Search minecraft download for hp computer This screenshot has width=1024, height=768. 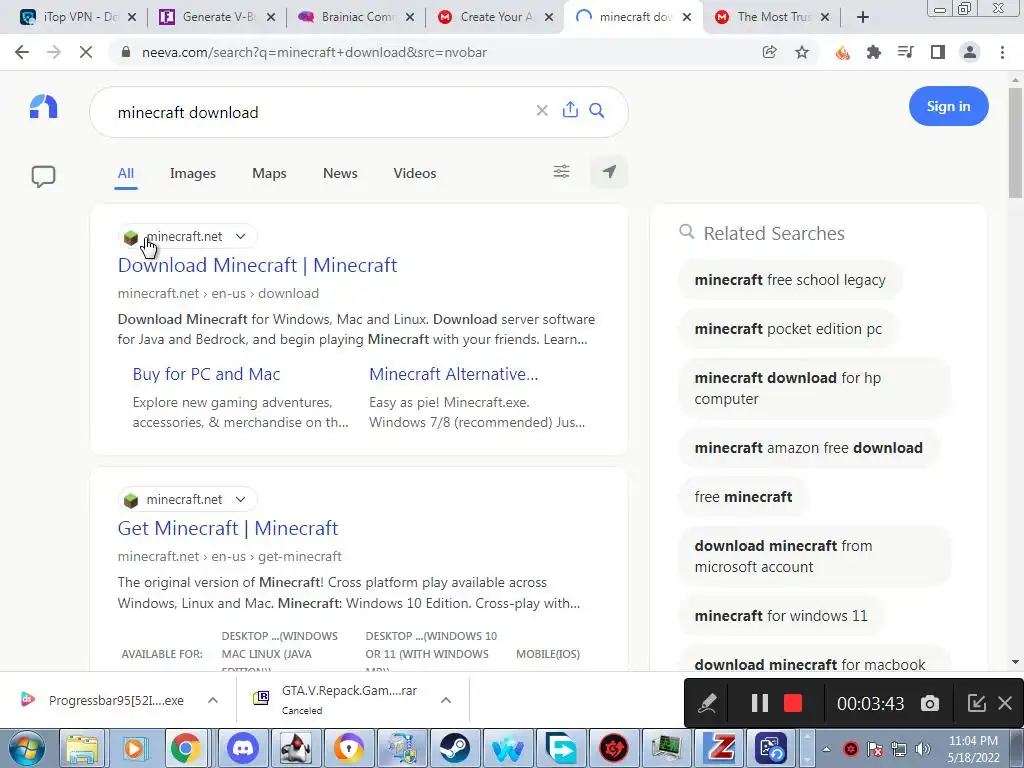(814, 388)
